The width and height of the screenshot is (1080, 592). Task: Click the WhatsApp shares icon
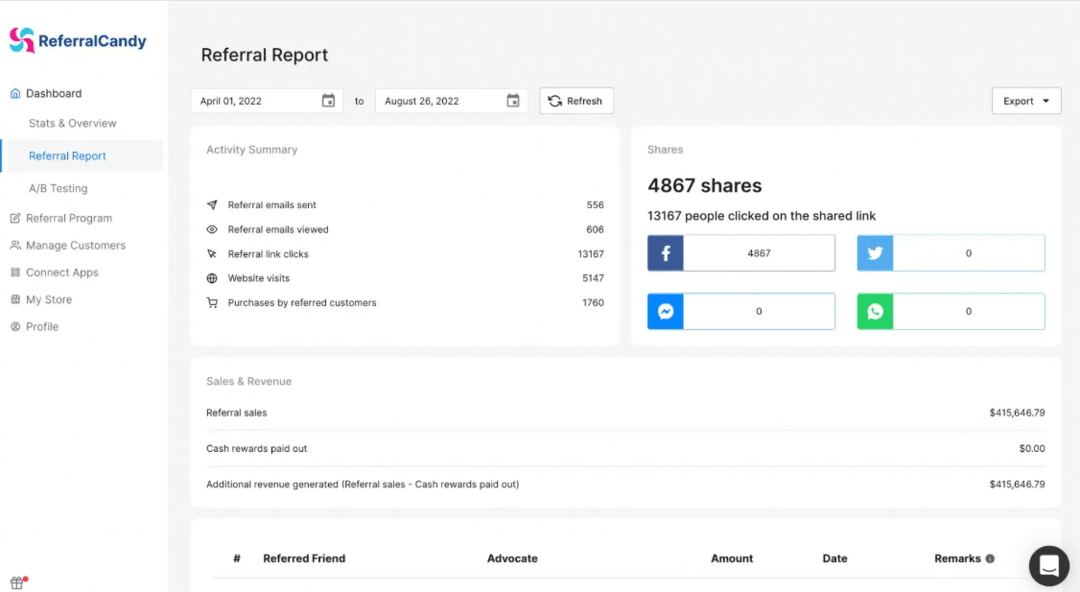tap(874, 311)
